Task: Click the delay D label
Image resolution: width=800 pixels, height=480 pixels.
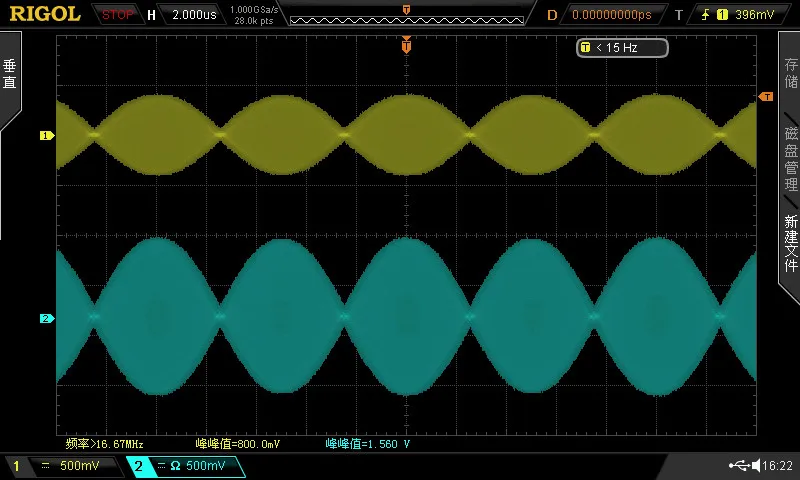Action: (552, 15)
